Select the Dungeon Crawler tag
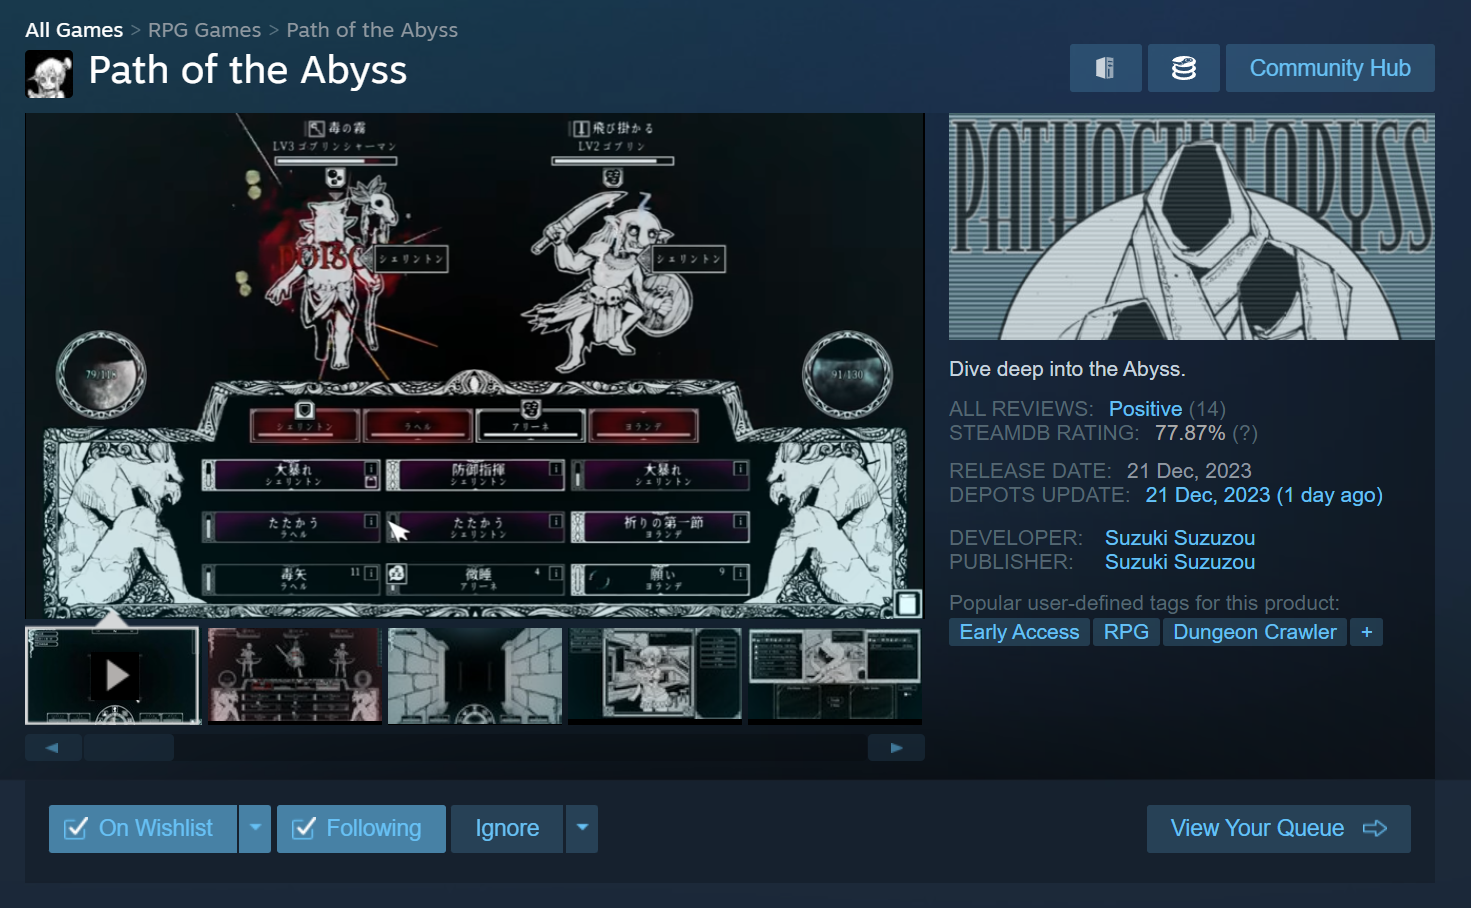This screenshot has height=908, width=1471. coord(1254,632)
